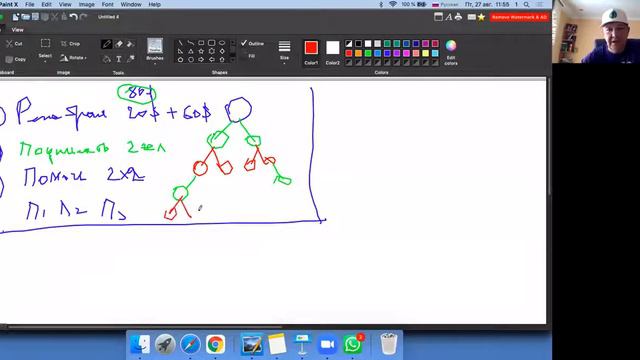
Task: Click Remove Watermark & AD button
Action: pos(519,17)
